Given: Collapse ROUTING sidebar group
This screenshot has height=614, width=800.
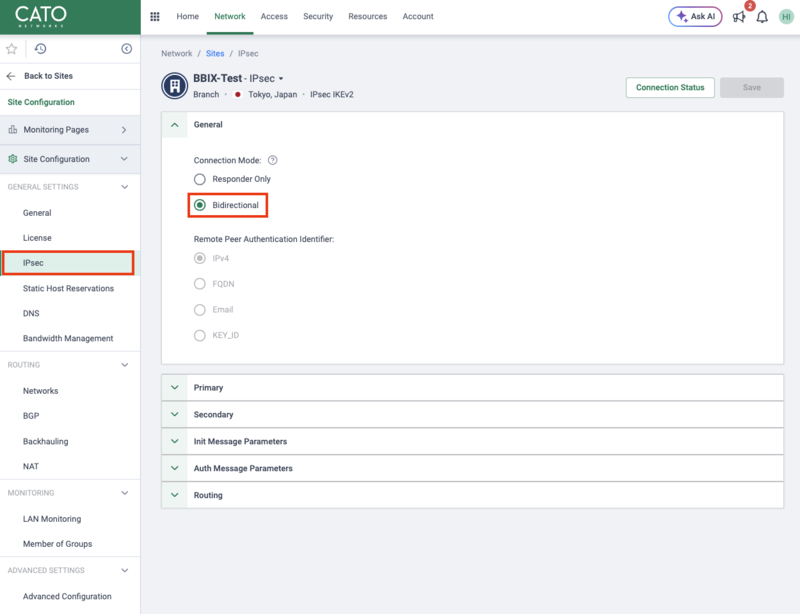Looking at the screenshot, I should point(124,365).
